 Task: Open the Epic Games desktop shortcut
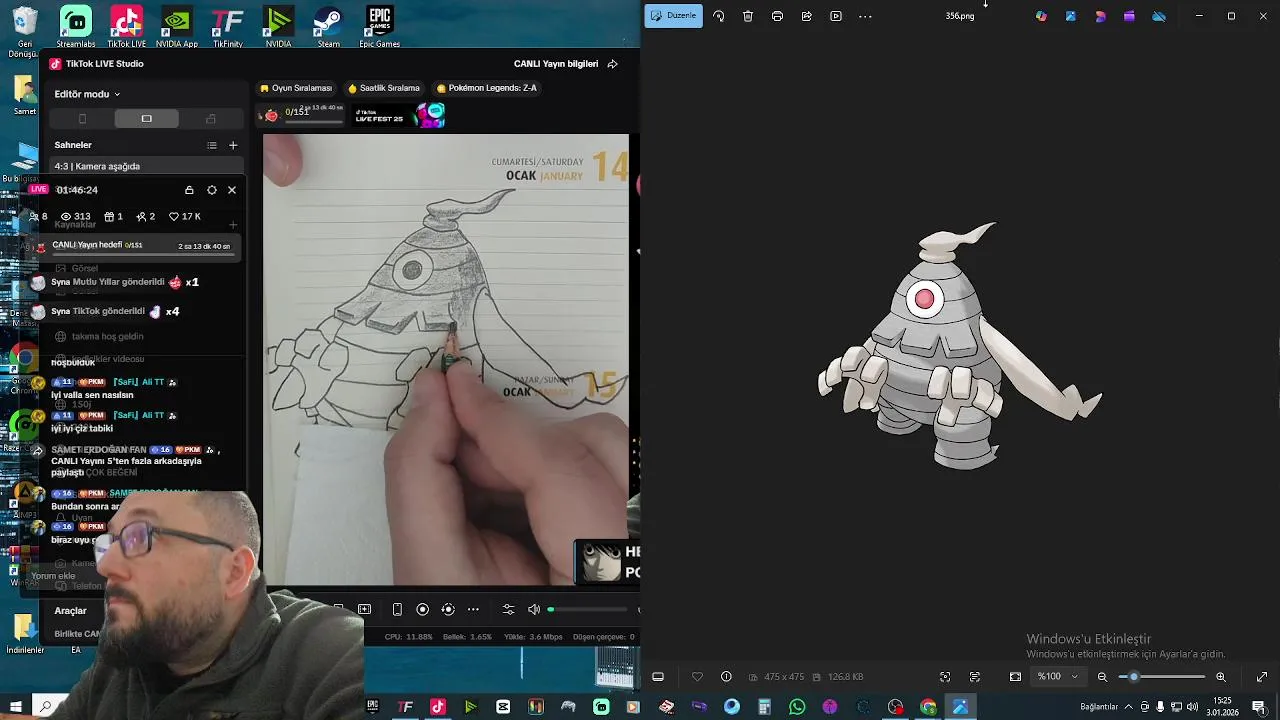(x=379, y=27)
